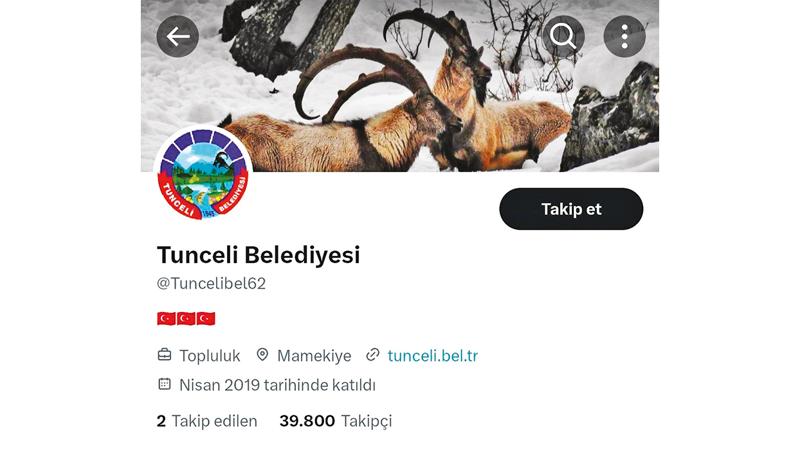Click the Takipçi label
The height and width of the screenshot is (450, 800).
coord(367,421)
